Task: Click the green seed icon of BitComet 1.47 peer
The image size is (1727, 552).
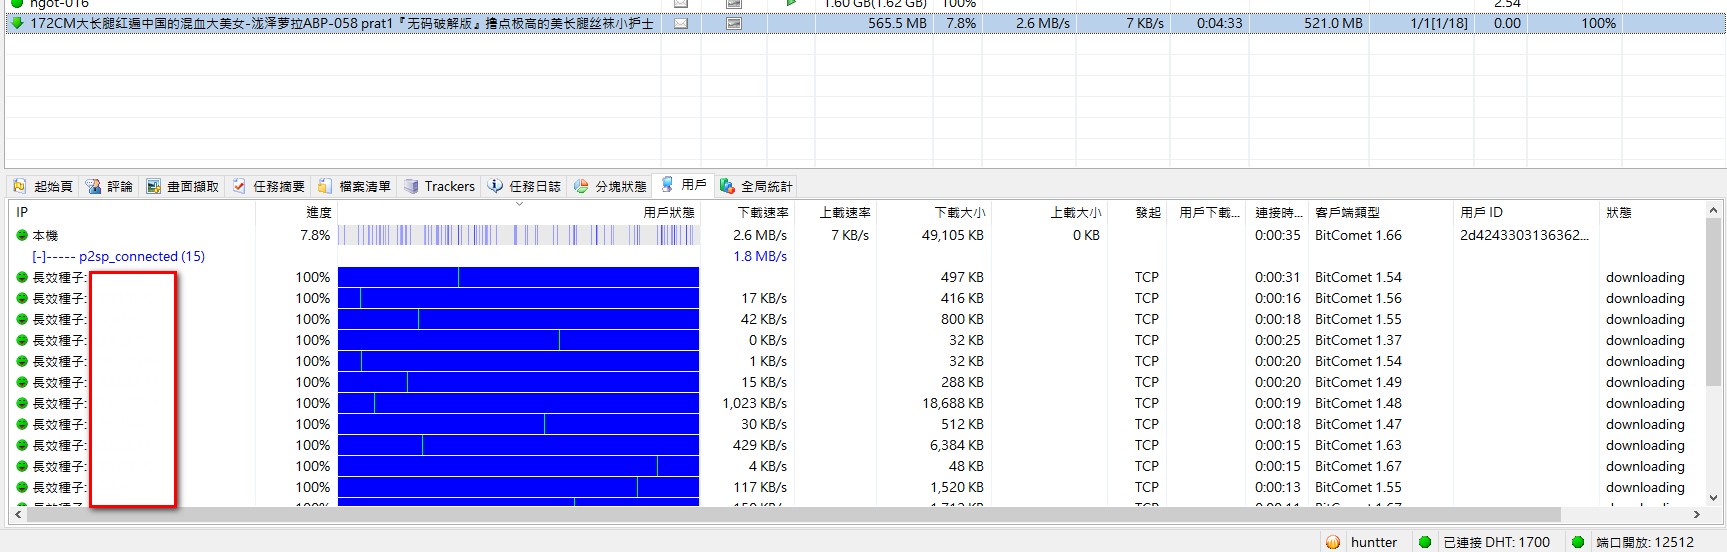Action: (x=22, y=424)
